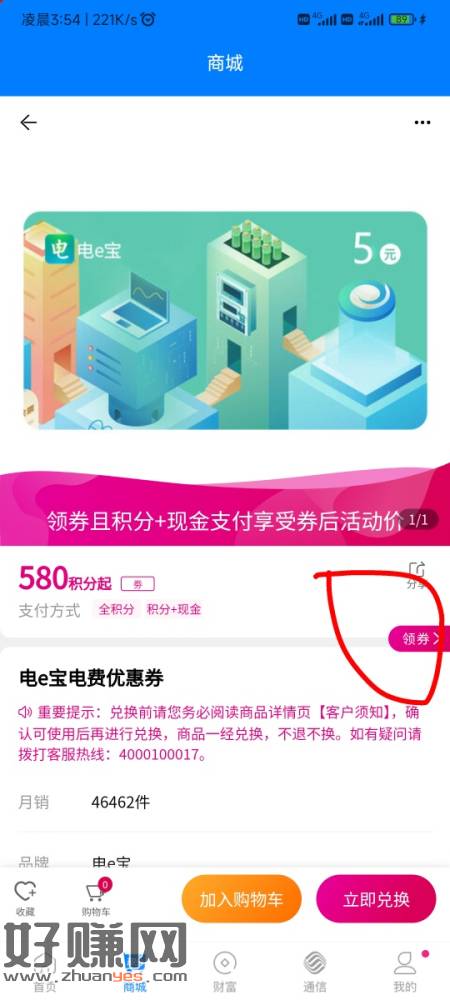Tap the 立即兑换 button

point(376,899)
